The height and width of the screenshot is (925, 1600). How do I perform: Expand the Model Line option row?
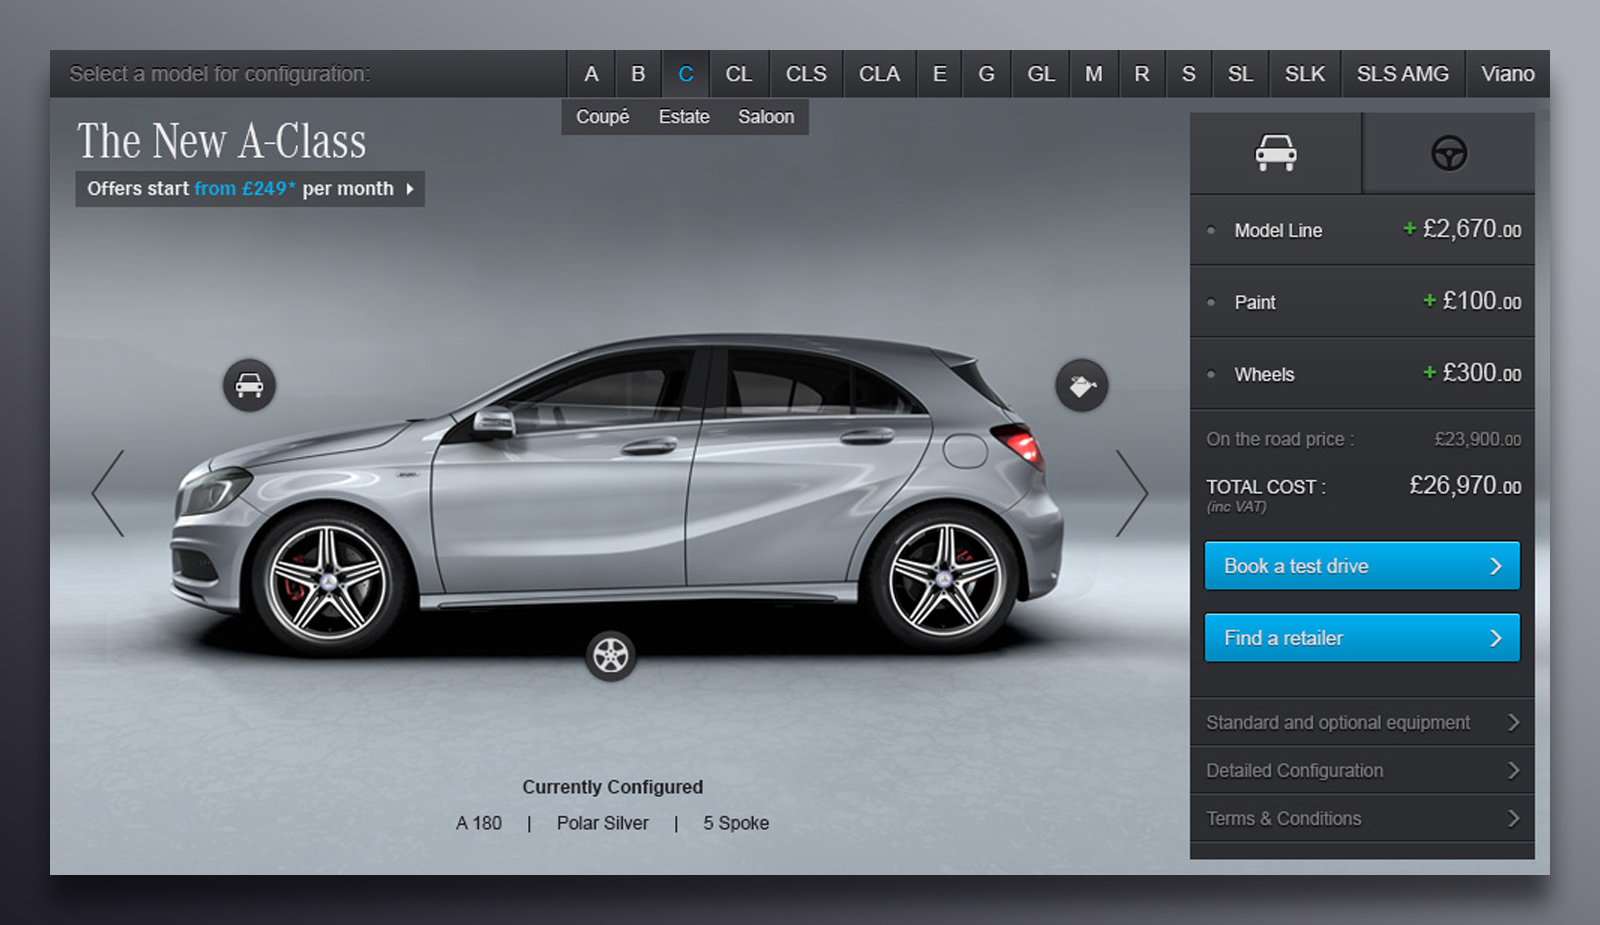point(1362,230)
